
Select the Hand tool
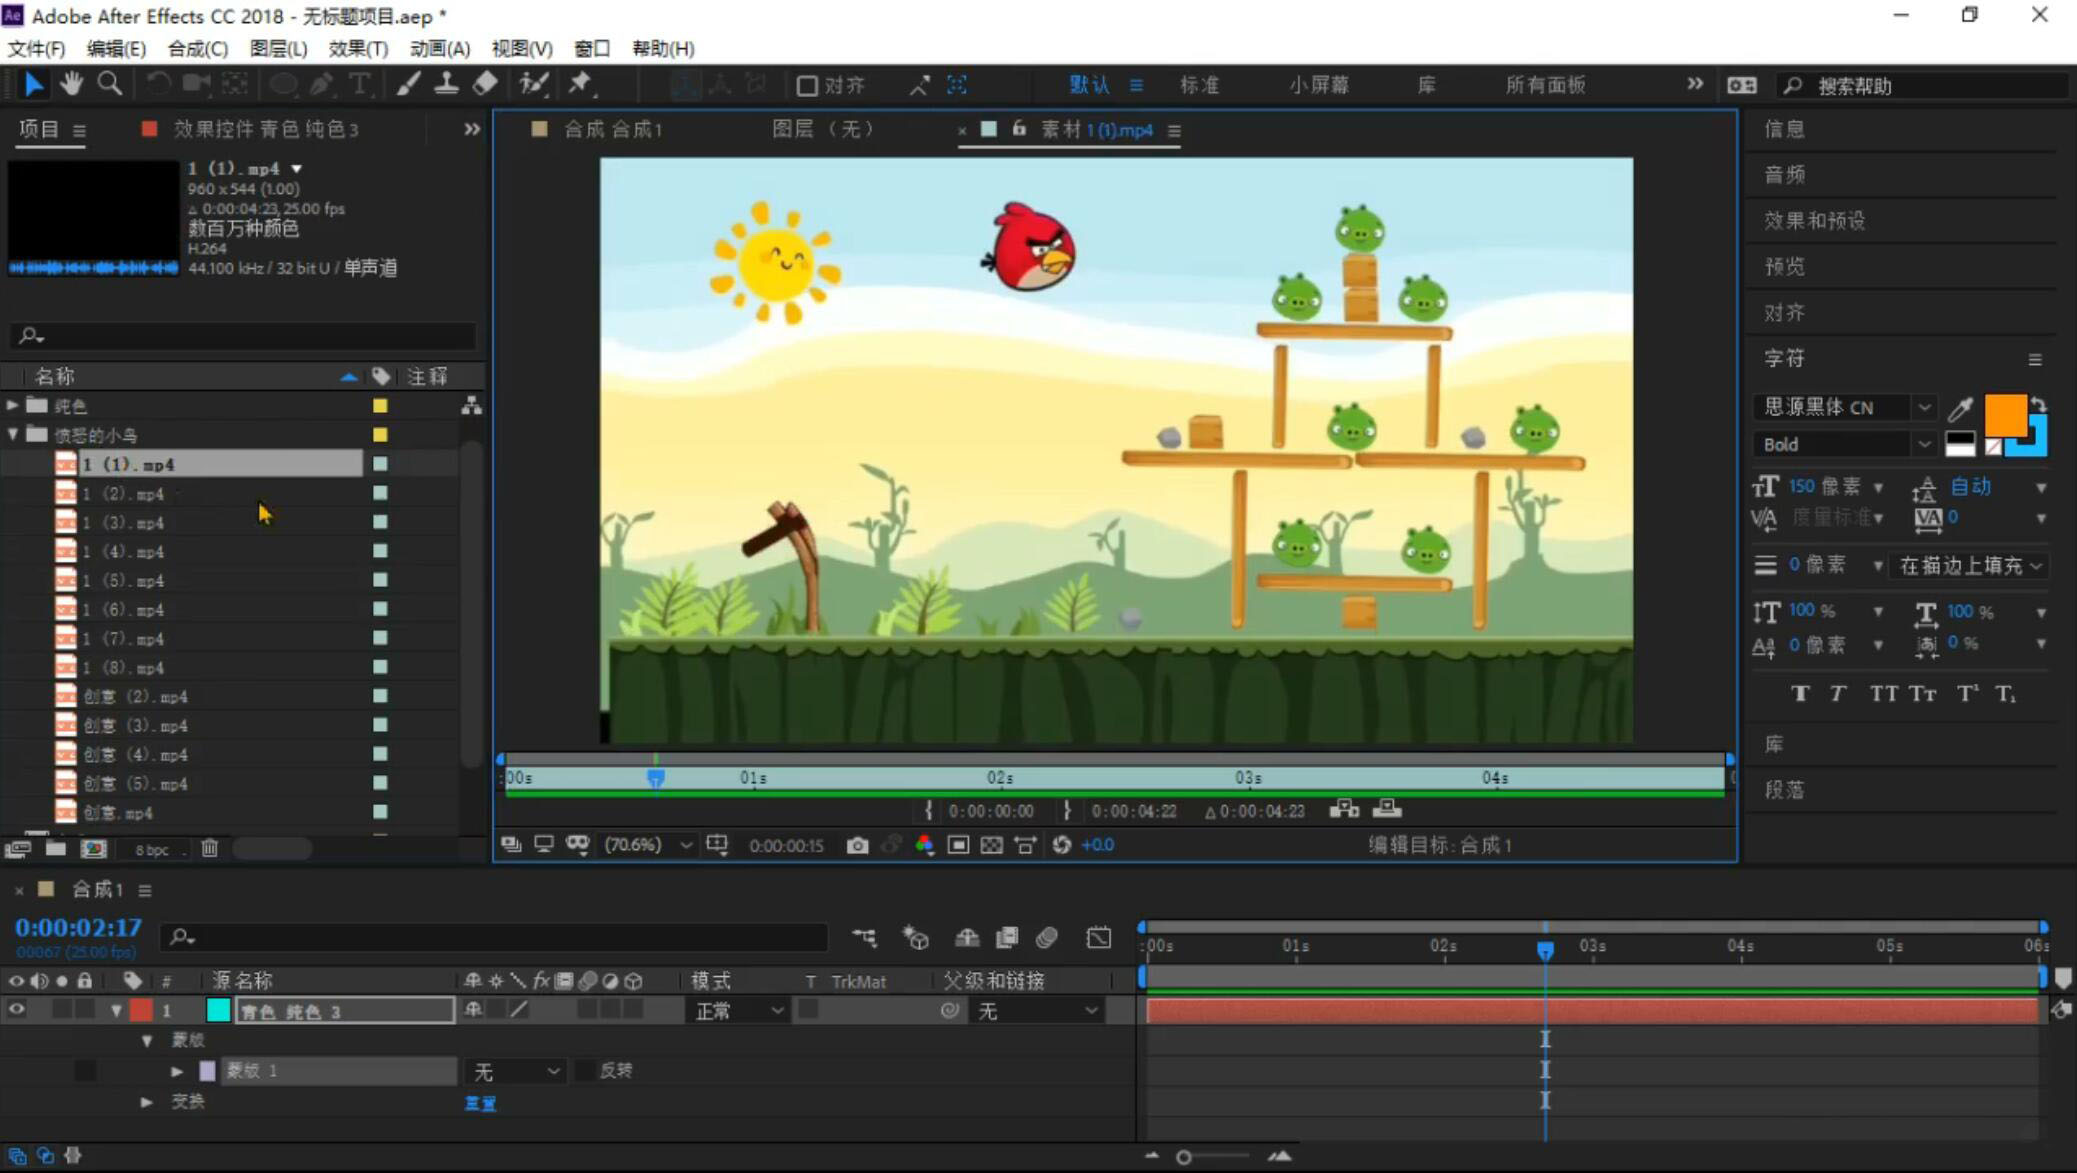click(x=71, y=85)
